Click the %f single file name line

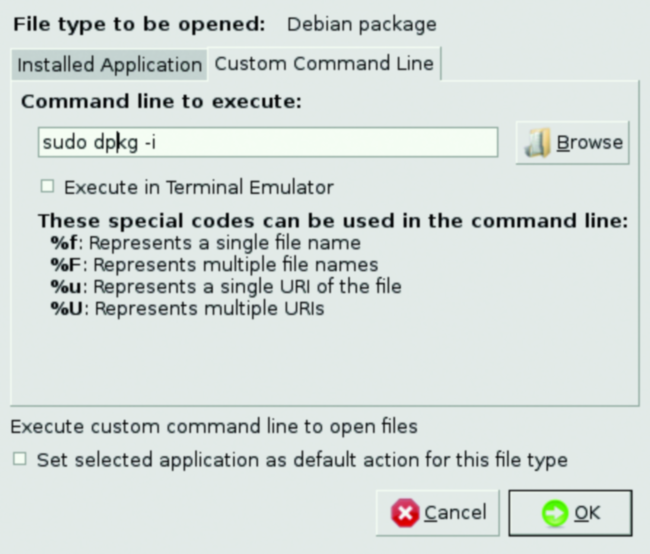205,242
